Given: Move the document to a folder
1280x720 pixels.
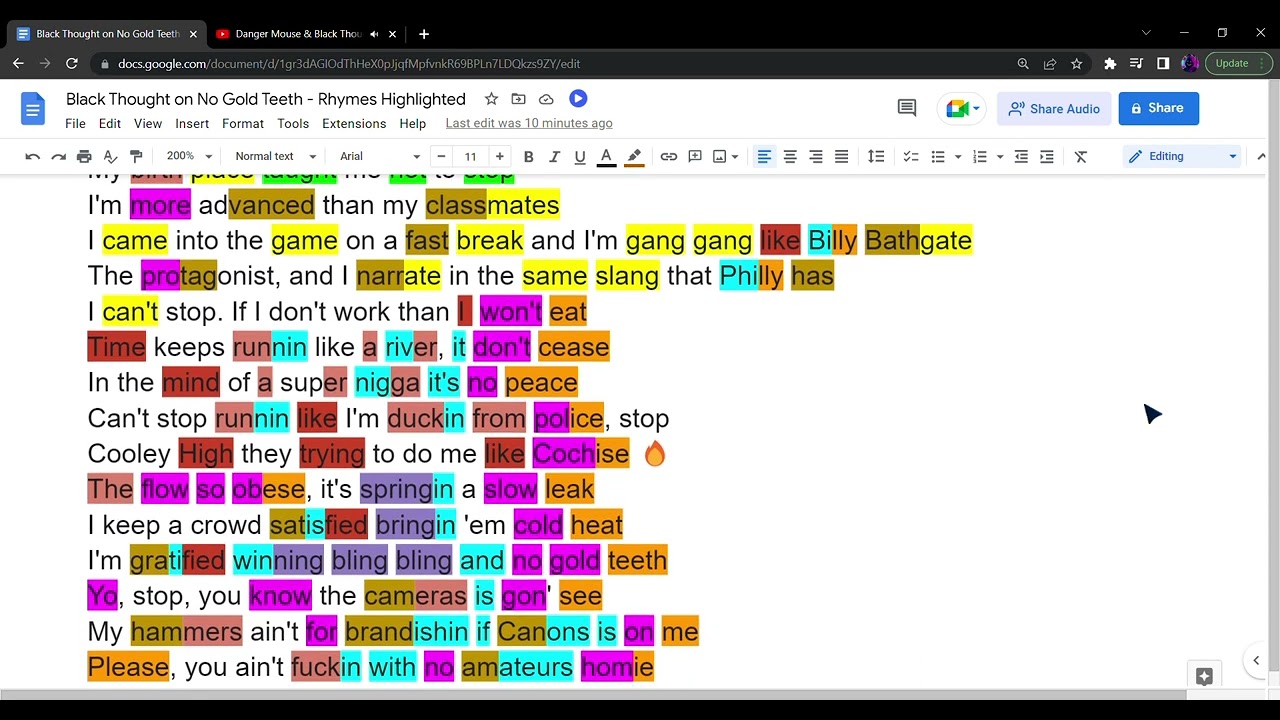Looking at the screenshot, I should 518,99.
